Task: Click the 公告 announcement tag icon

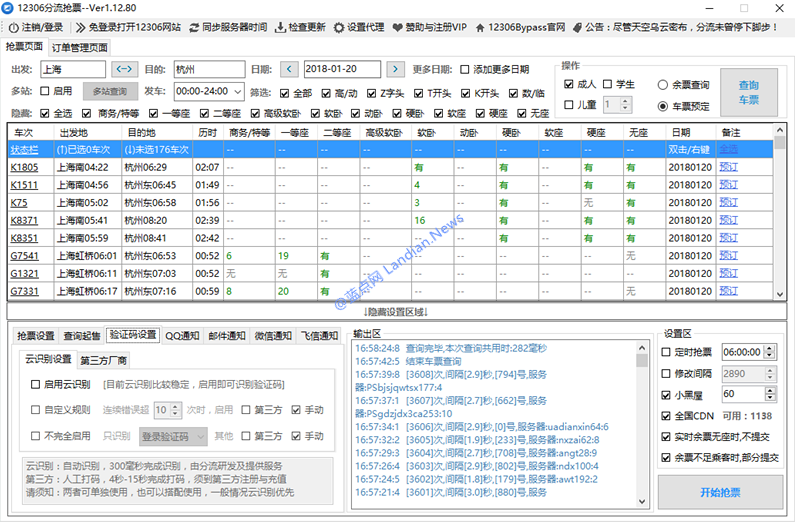Action: [577, 27]
